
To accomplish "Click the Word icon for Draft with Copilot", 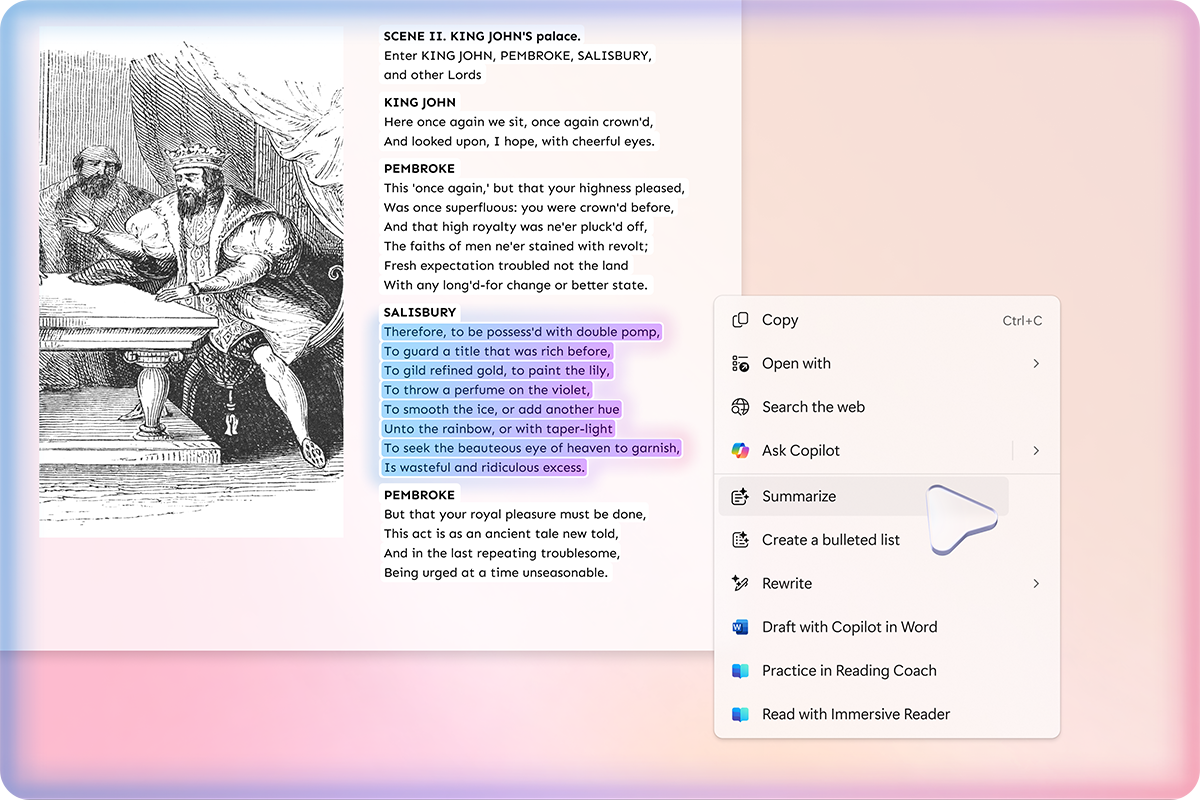I will pyautogui.click(x=740, y=627).
